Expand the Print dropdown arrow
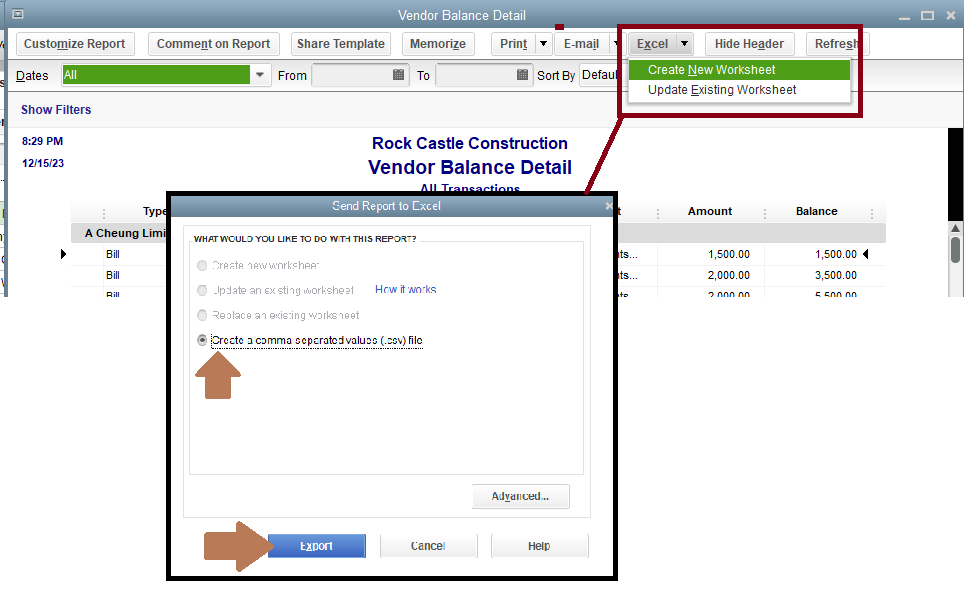Screen dimensions: 964x614 coord(543,44)
